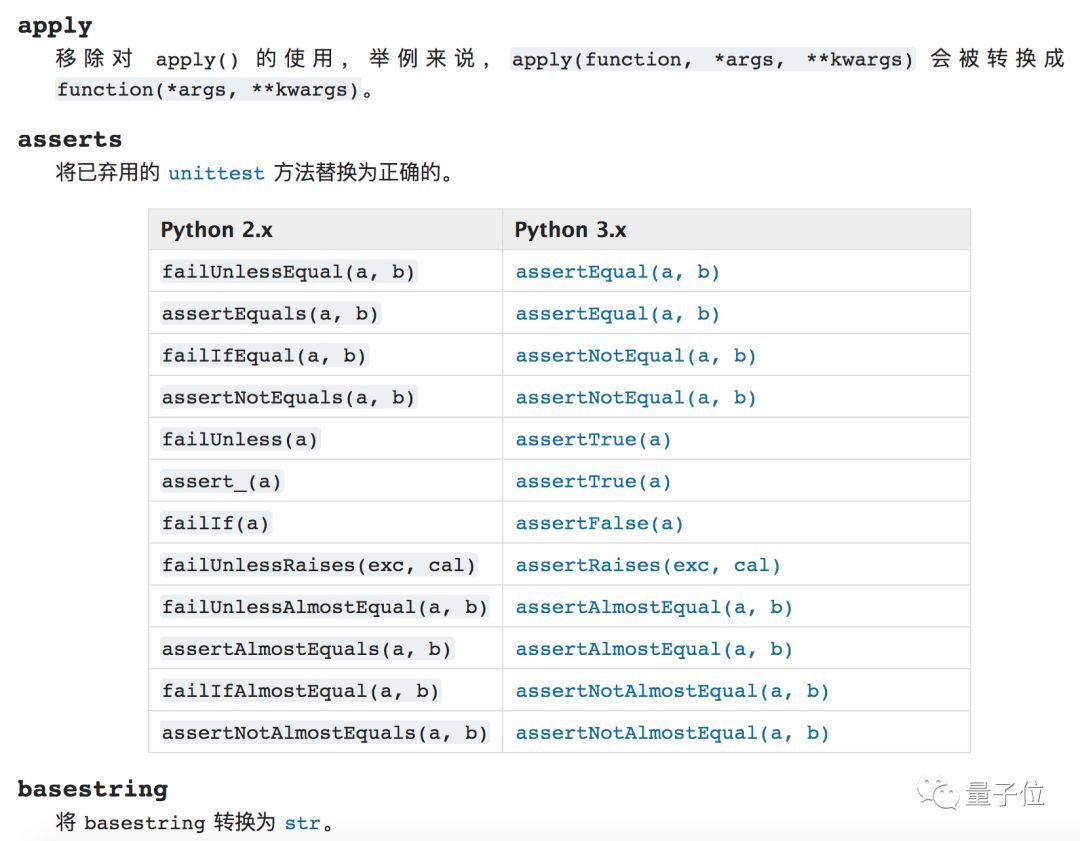
Task: Click assertNotAlmostEqual link in the failIfAlmostEqual row
Action: tap(672, 691)
